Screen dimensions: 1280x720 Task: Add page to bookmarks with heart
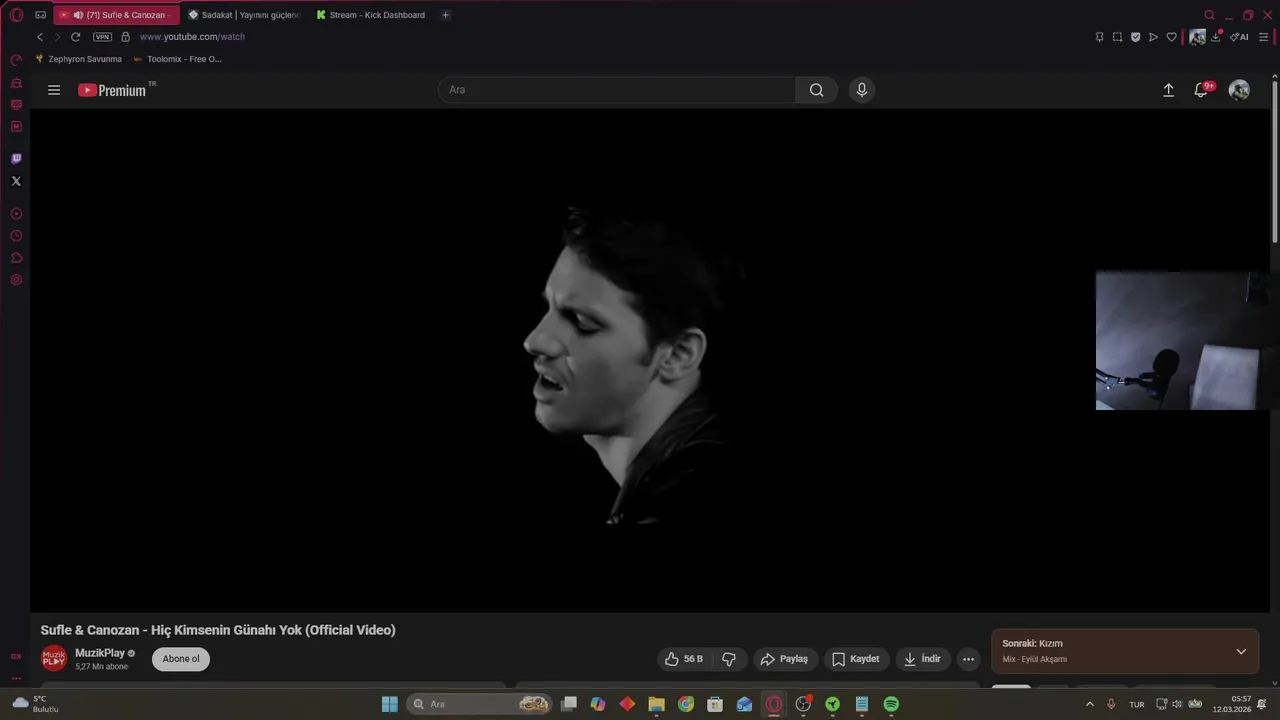click(1171, 37)
